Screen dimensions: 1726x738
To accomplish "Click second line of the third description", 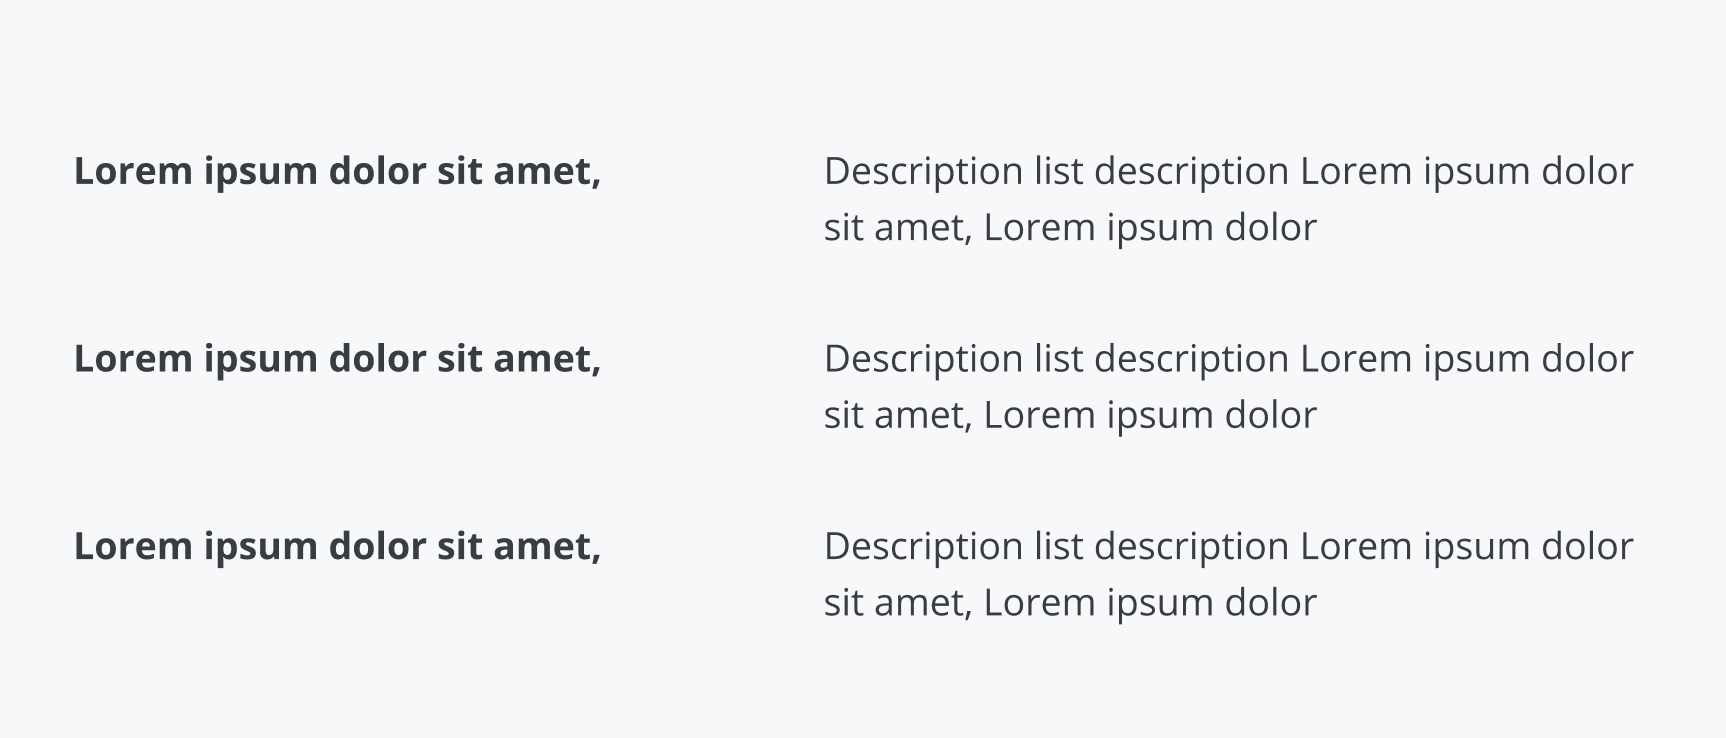I will click(1070, 602).
